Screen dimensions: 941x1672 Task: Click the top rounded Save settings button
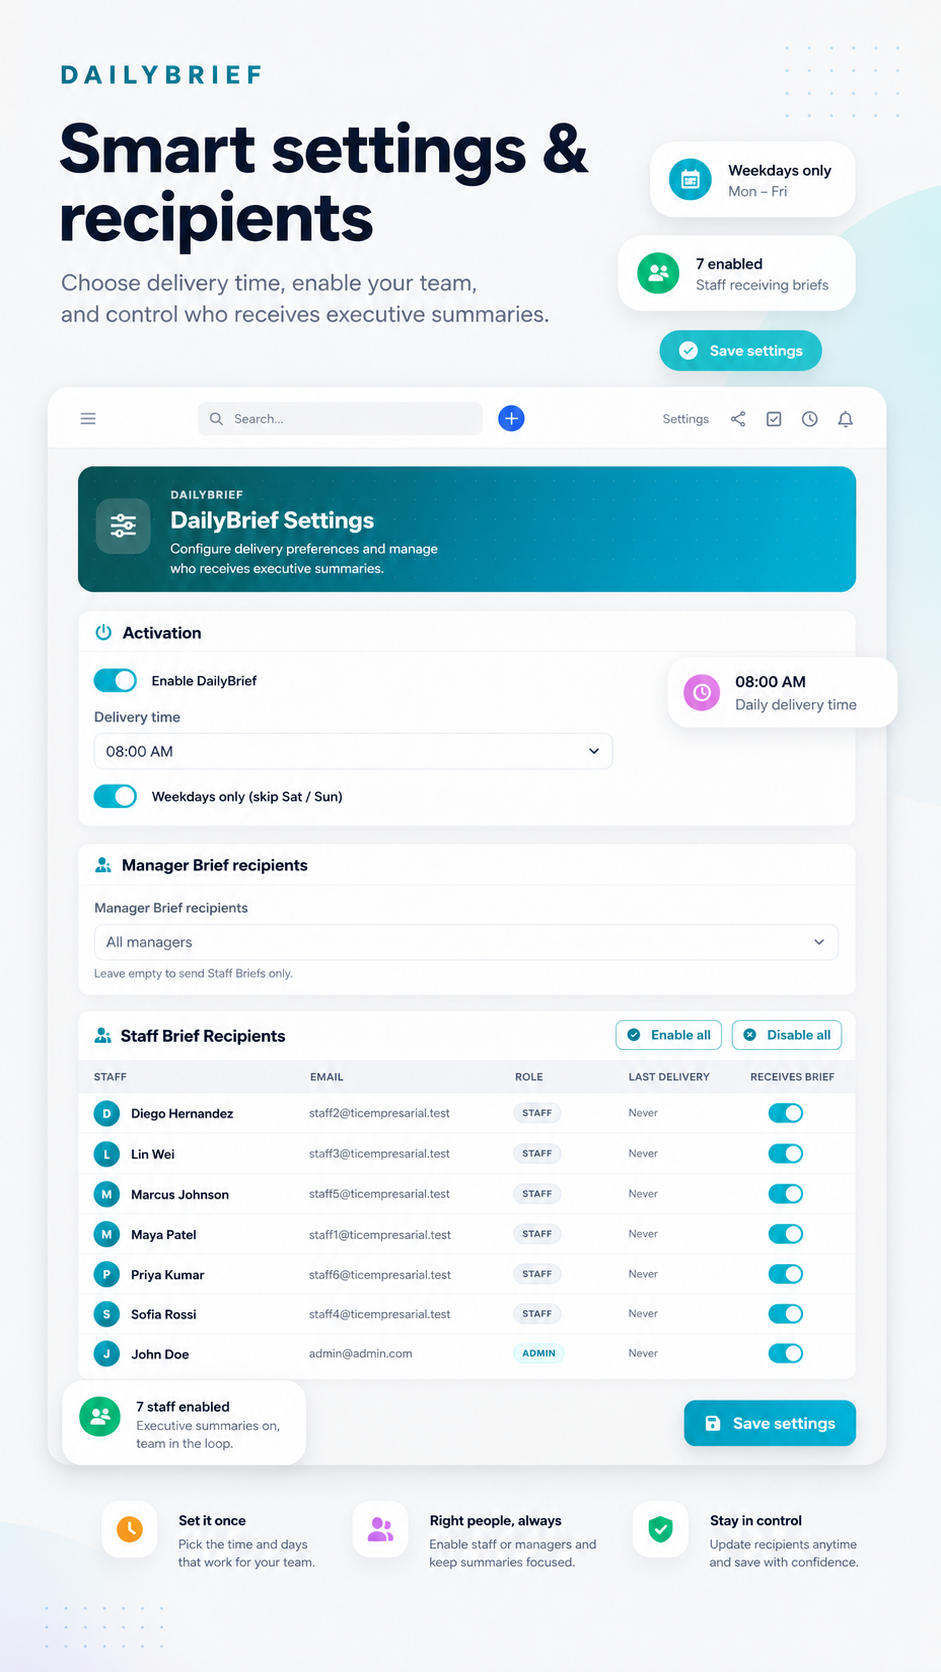click(x=741, y=350)
